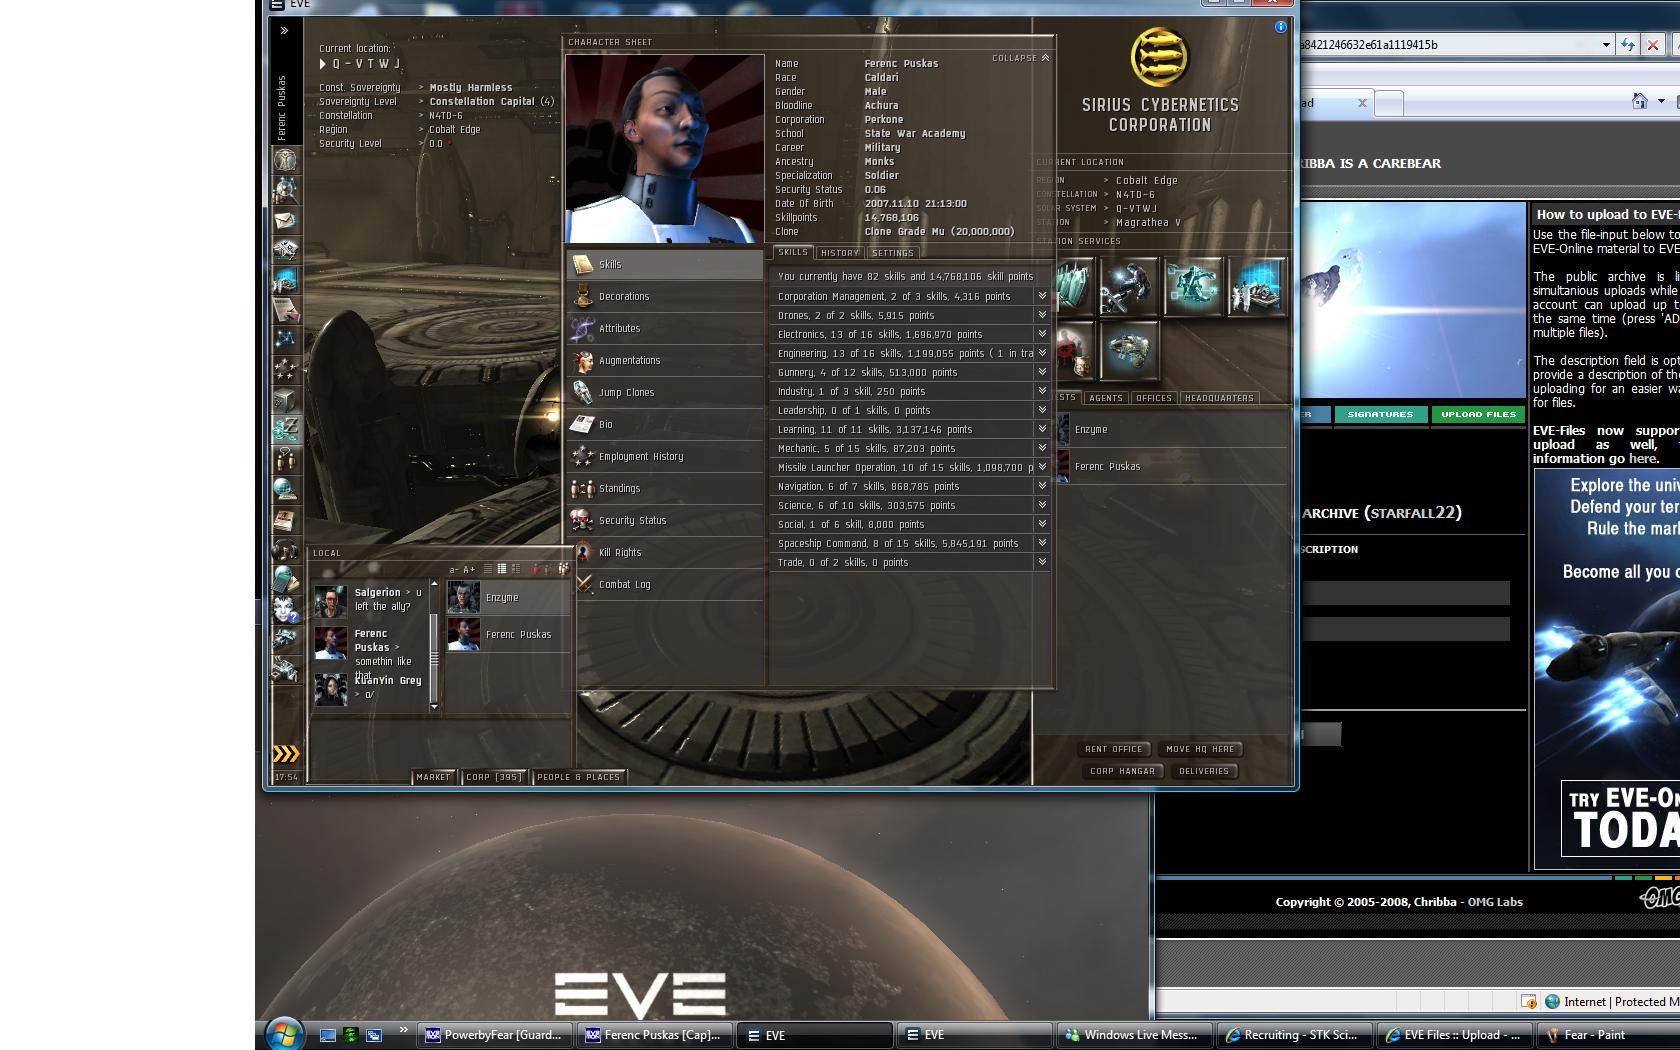
Task: Expand the Drones skill group
Action: tap(1042, 315)
